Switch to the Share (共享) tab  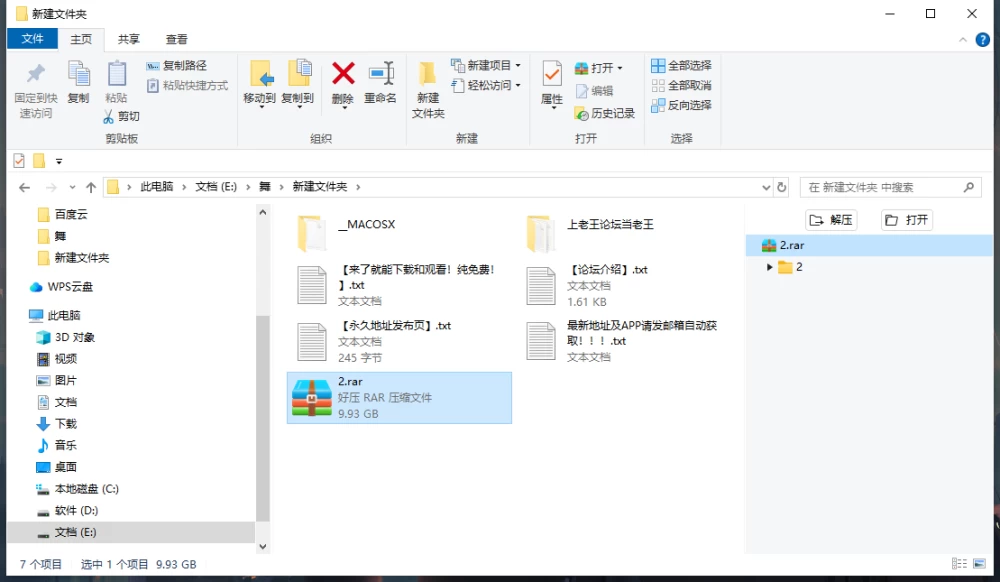point(129,40)
